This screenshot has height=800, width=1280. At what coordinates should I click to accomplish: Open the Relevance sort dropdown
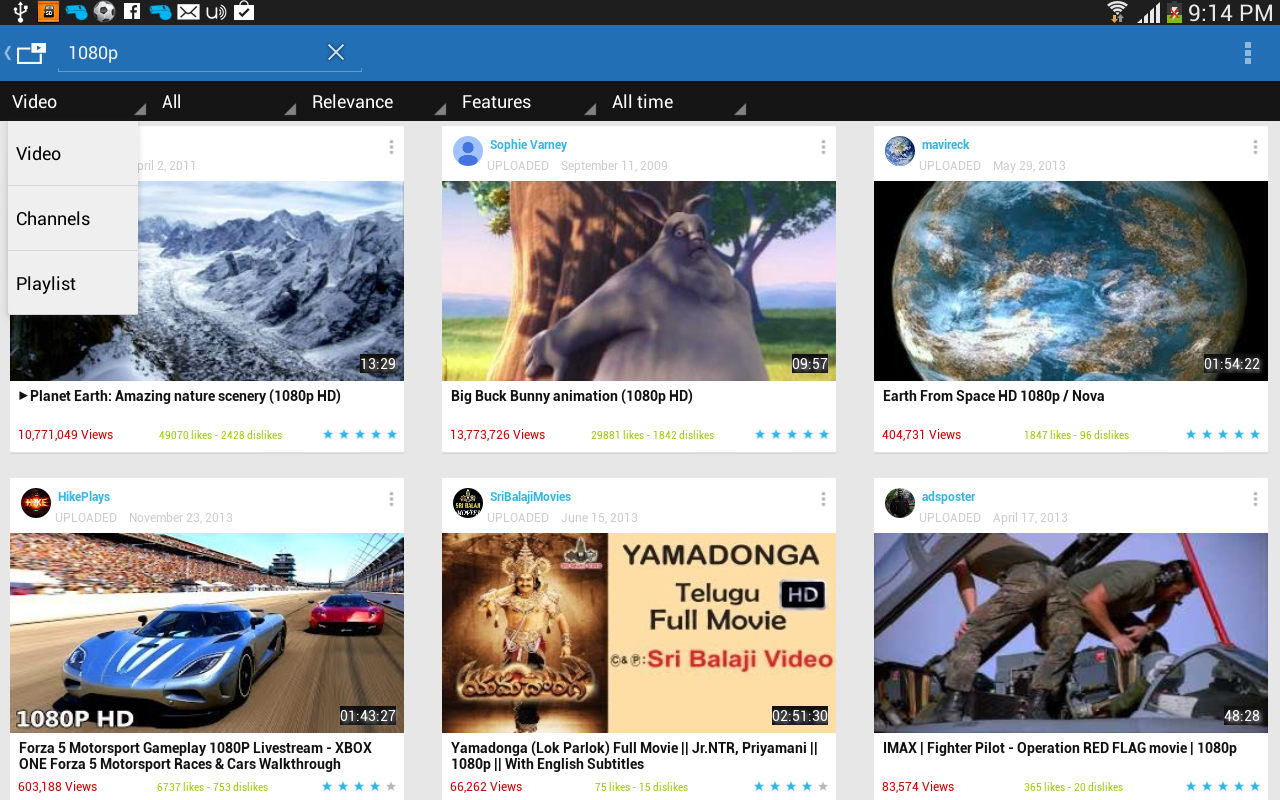click(378, 102)
